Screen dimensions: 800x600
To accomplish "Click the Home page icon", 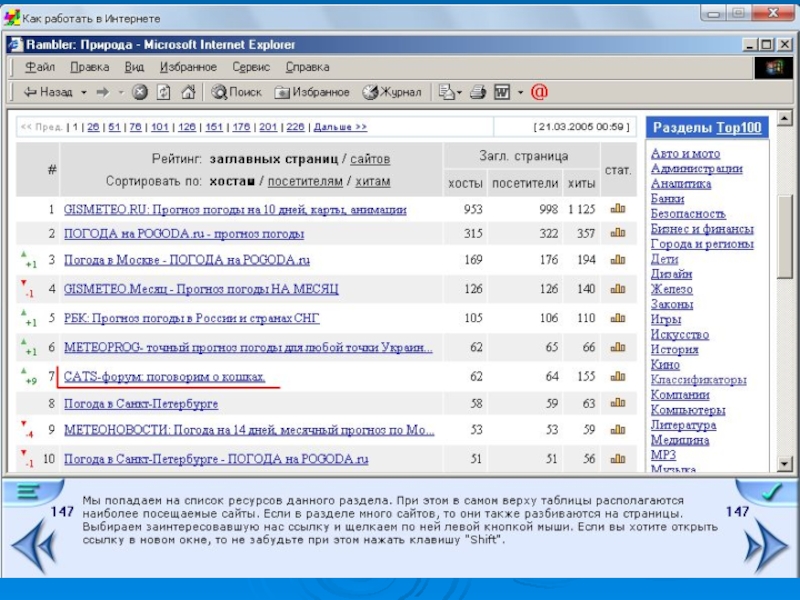I will [189, 92].
